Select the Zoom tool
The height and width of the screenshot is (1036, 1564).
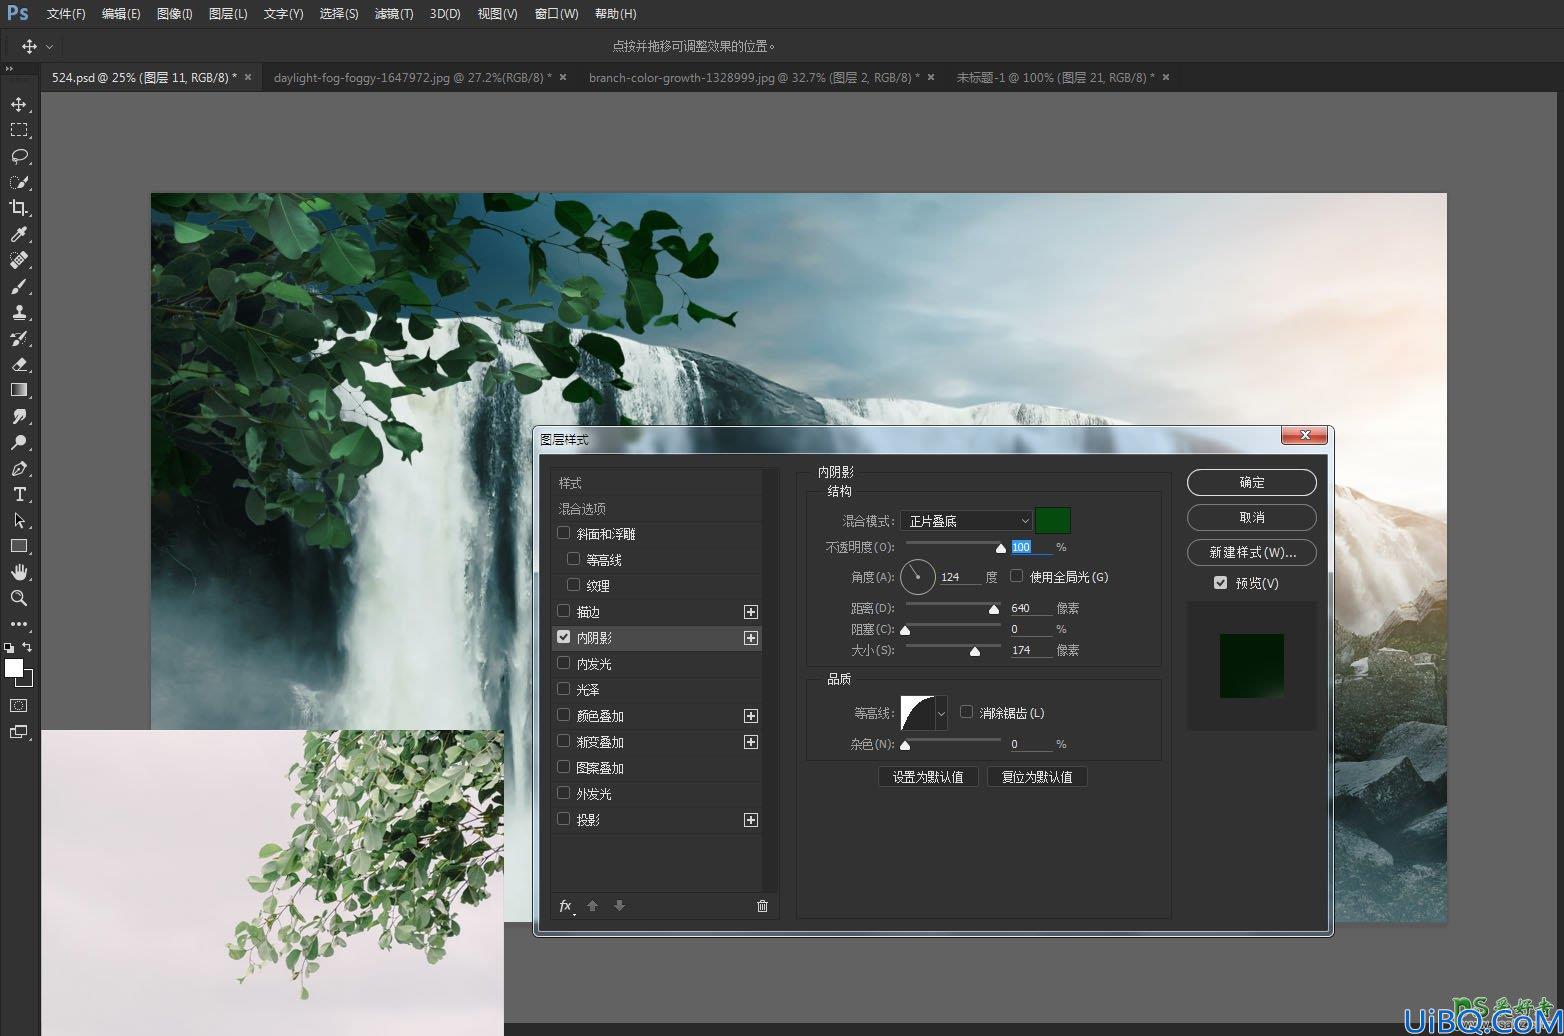tap(19, 598)
